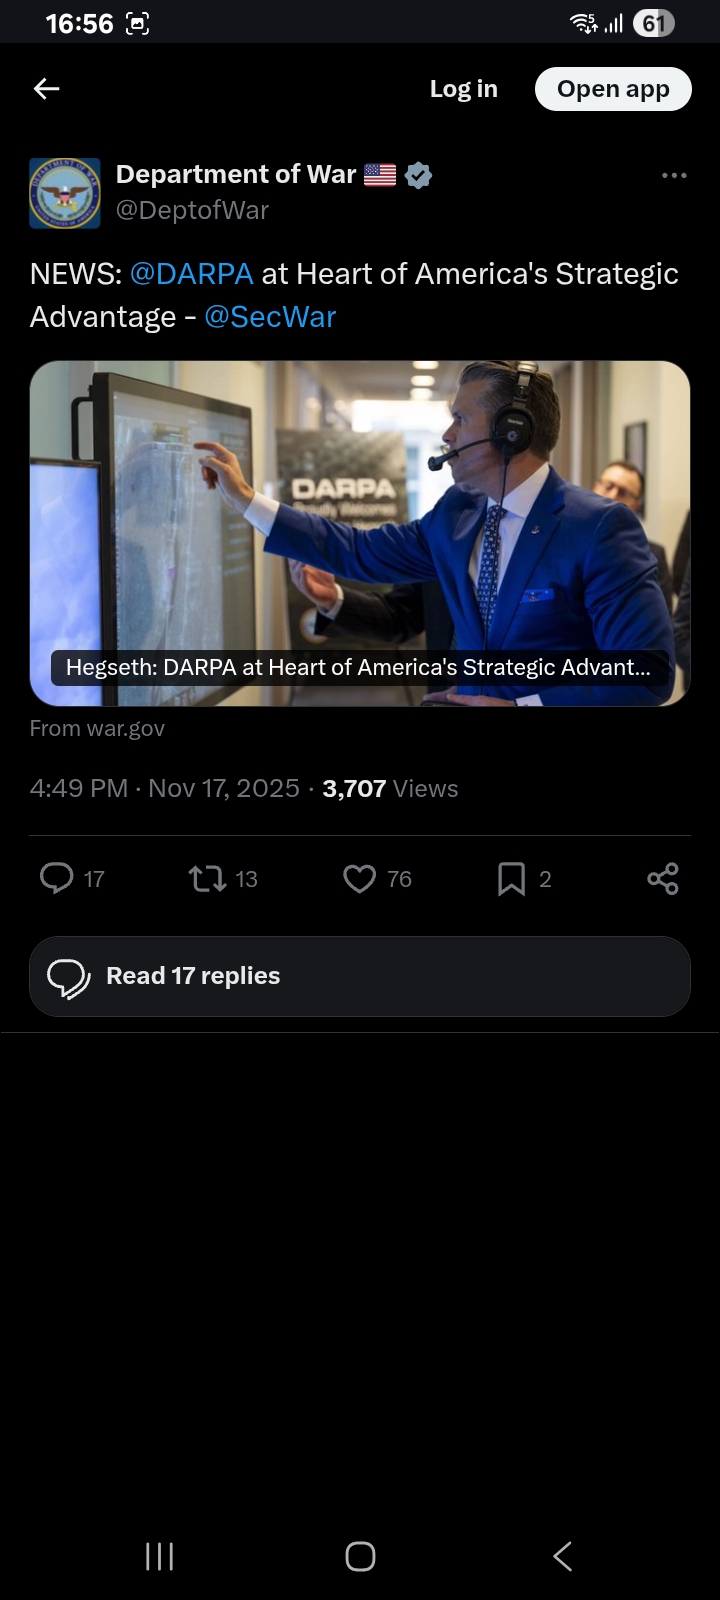
Task: Like the post with heart icon
Action: click(359, 878)
